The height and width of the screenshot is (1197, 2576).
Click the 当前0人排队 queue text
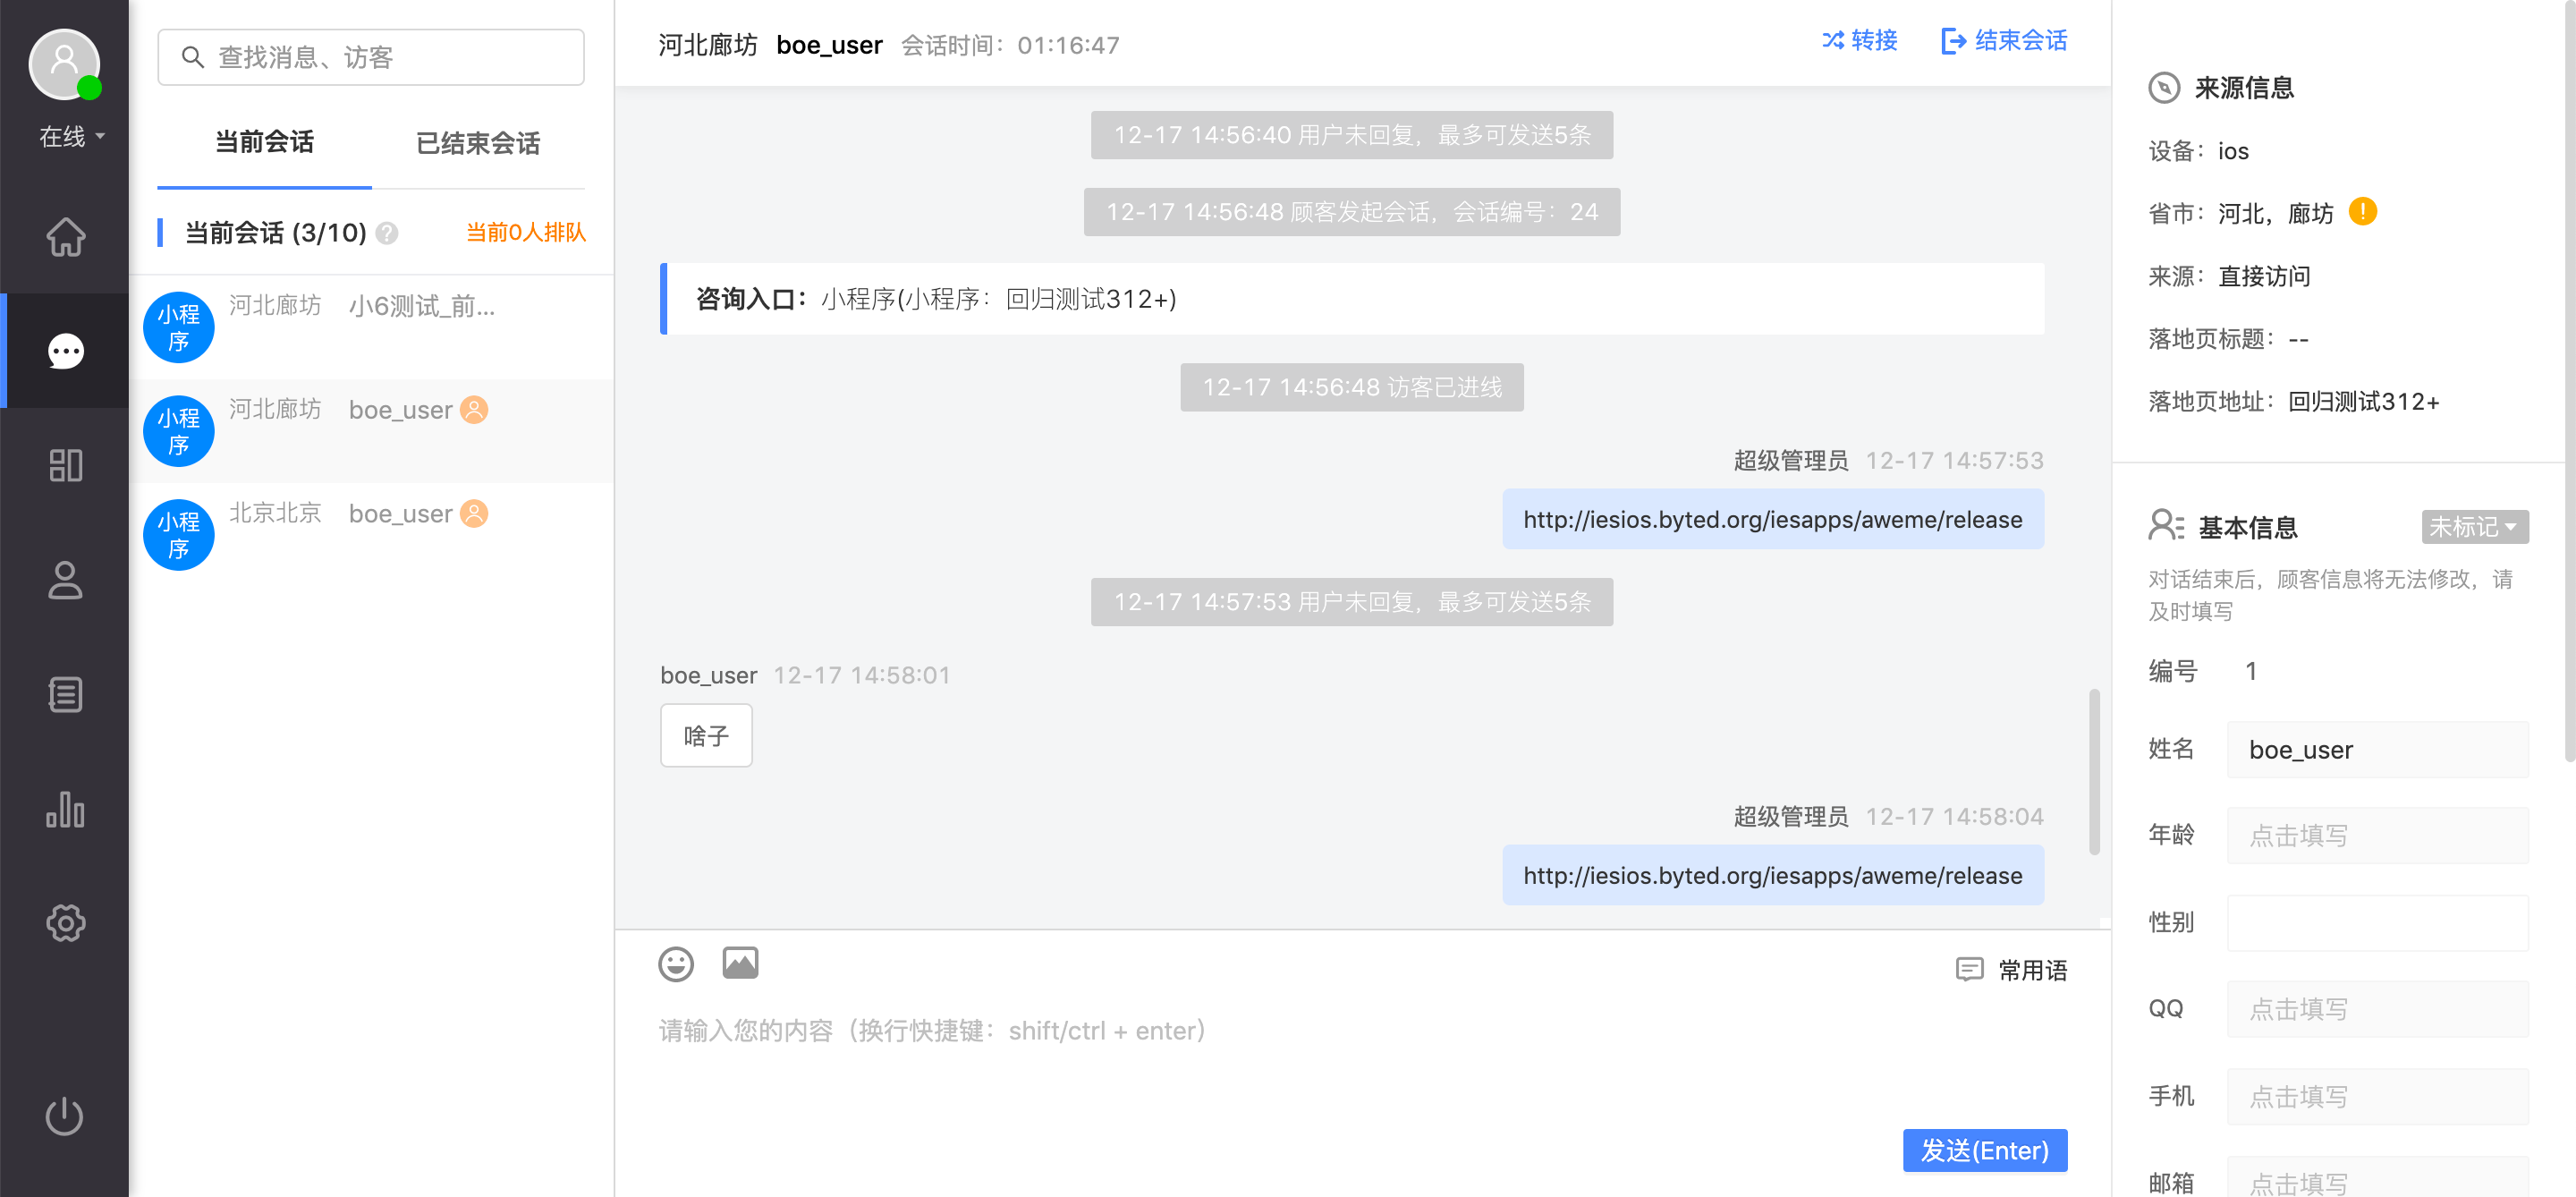[526, 232]
